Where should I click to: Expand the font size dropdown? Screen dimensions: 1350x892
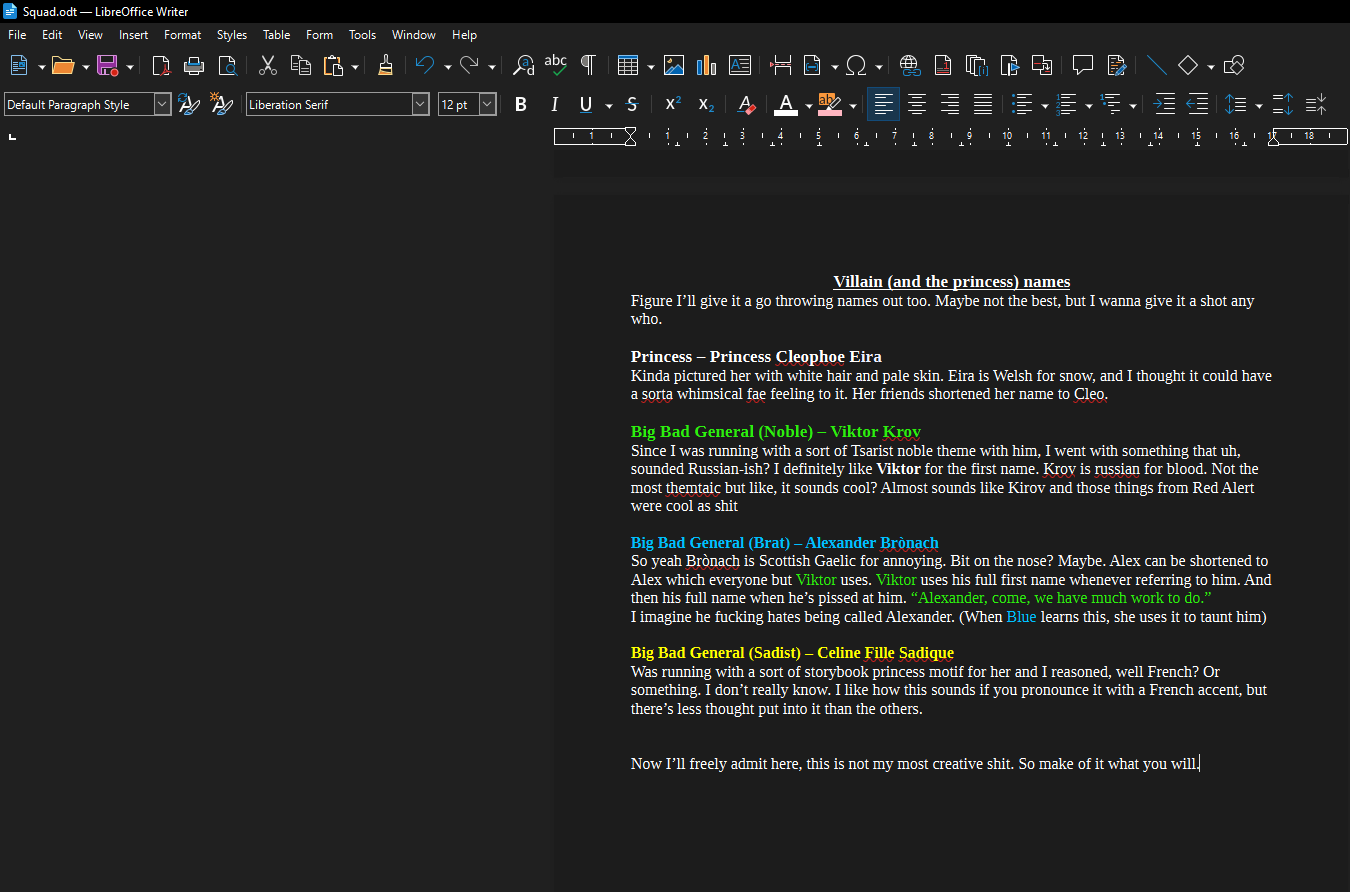coord(487,104)
